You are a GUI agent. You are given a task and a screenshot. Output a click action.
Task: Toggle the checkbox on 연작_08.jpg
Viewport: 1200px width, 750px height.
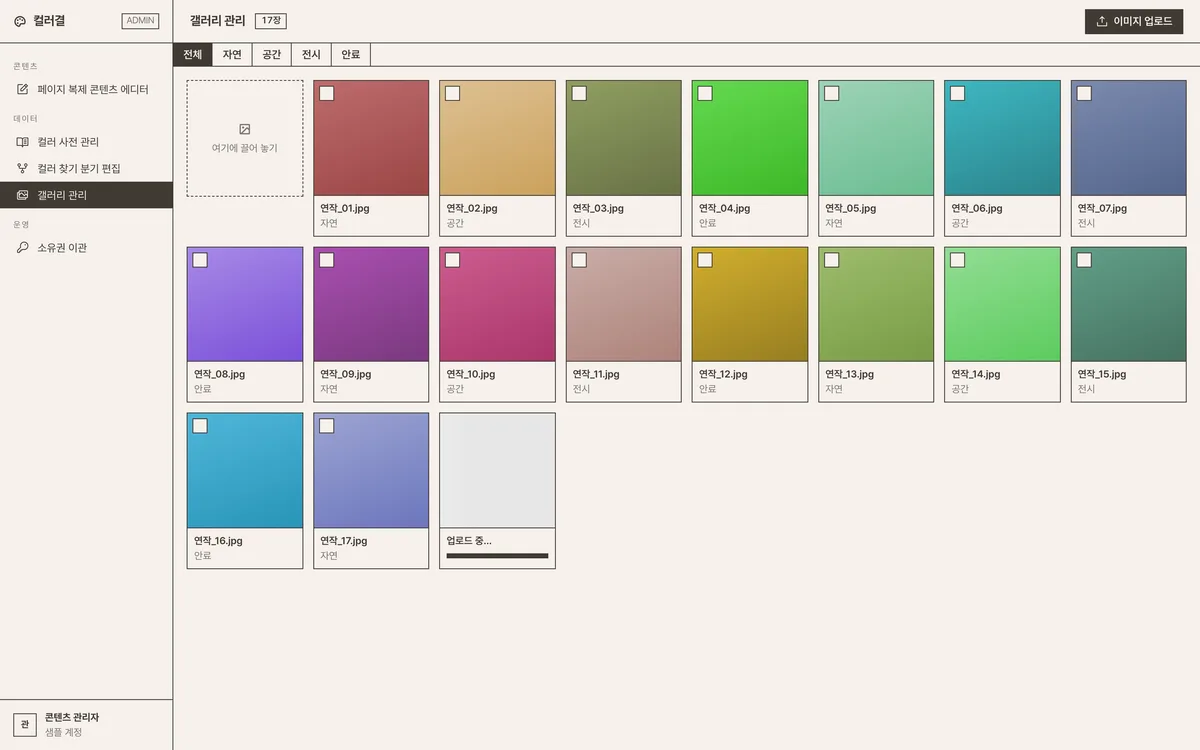[x=200, y=260]
